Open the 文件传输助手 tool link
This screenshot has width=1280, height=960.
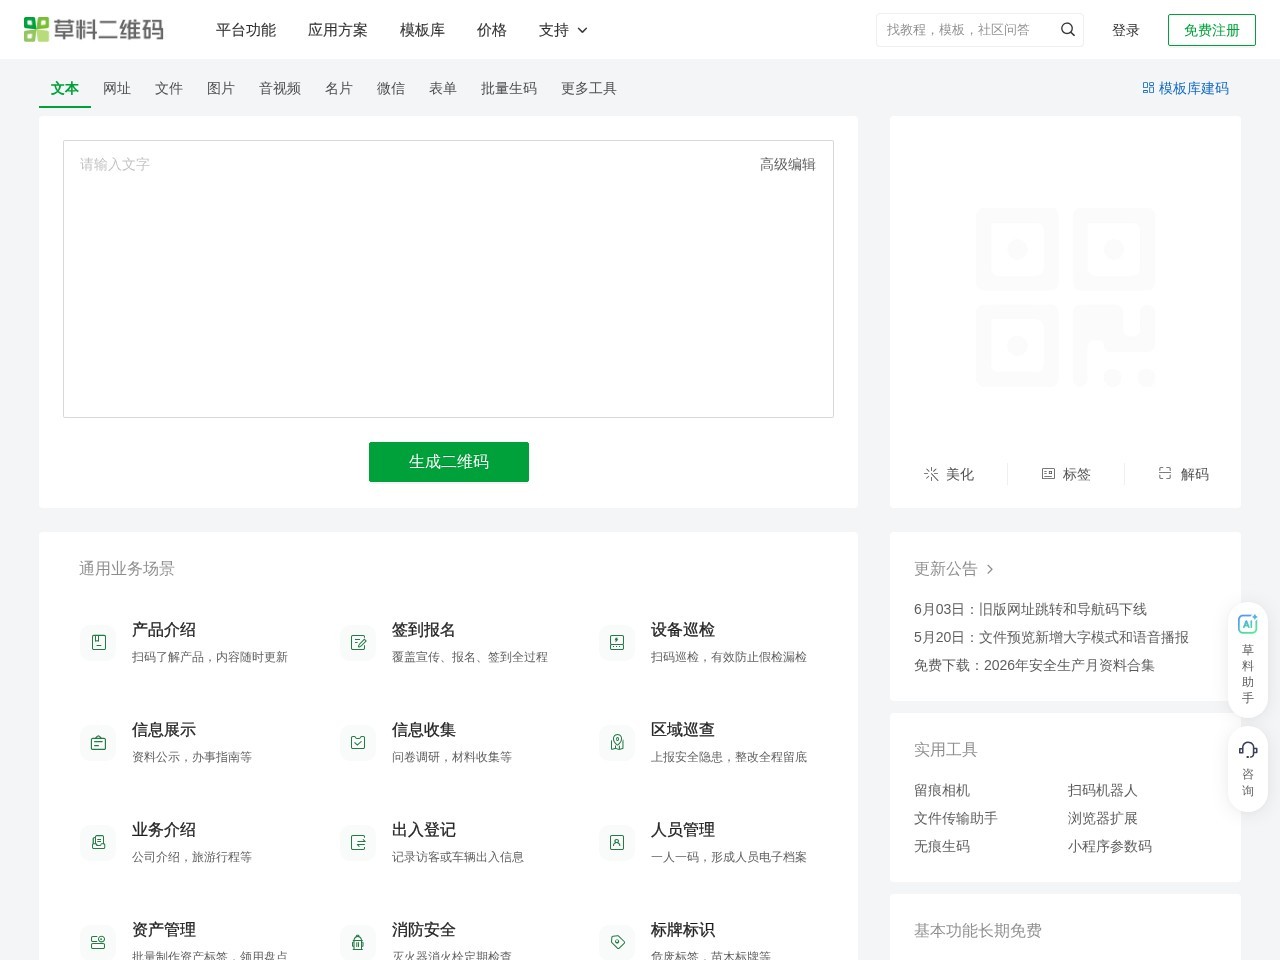(956, 818)
